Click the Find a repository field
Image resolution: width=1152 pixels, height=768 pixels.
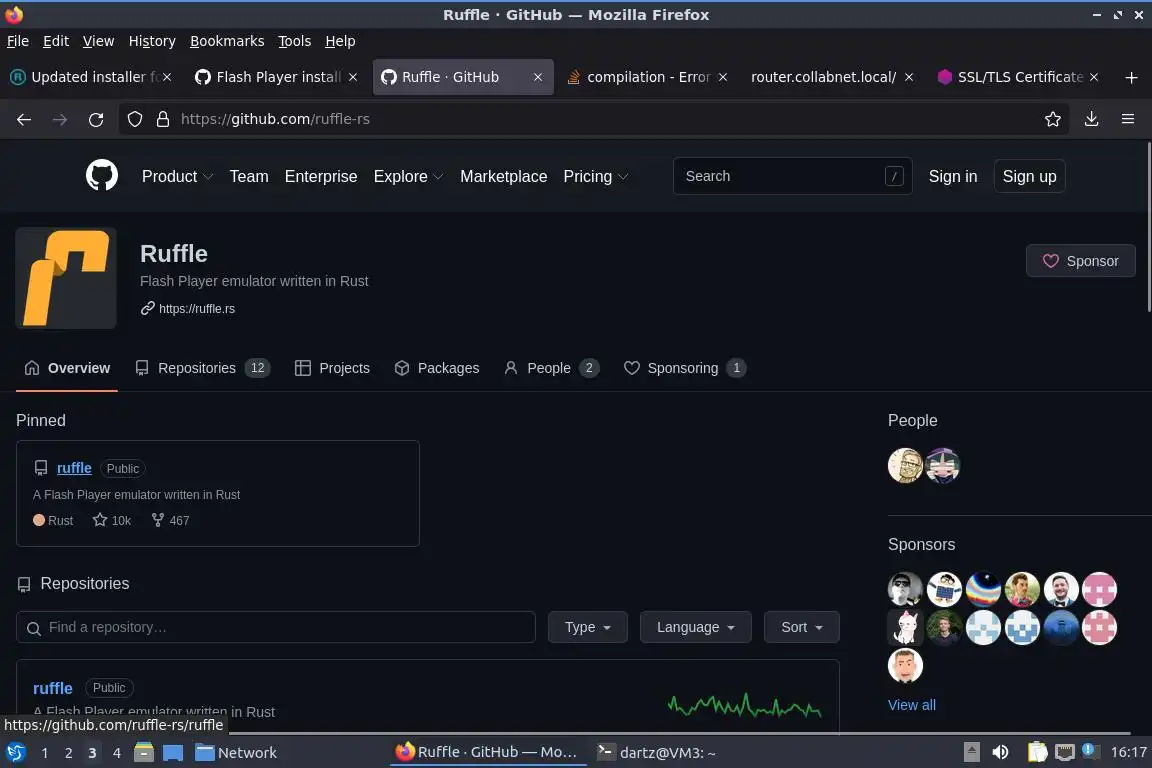click(x=276, y=627)
